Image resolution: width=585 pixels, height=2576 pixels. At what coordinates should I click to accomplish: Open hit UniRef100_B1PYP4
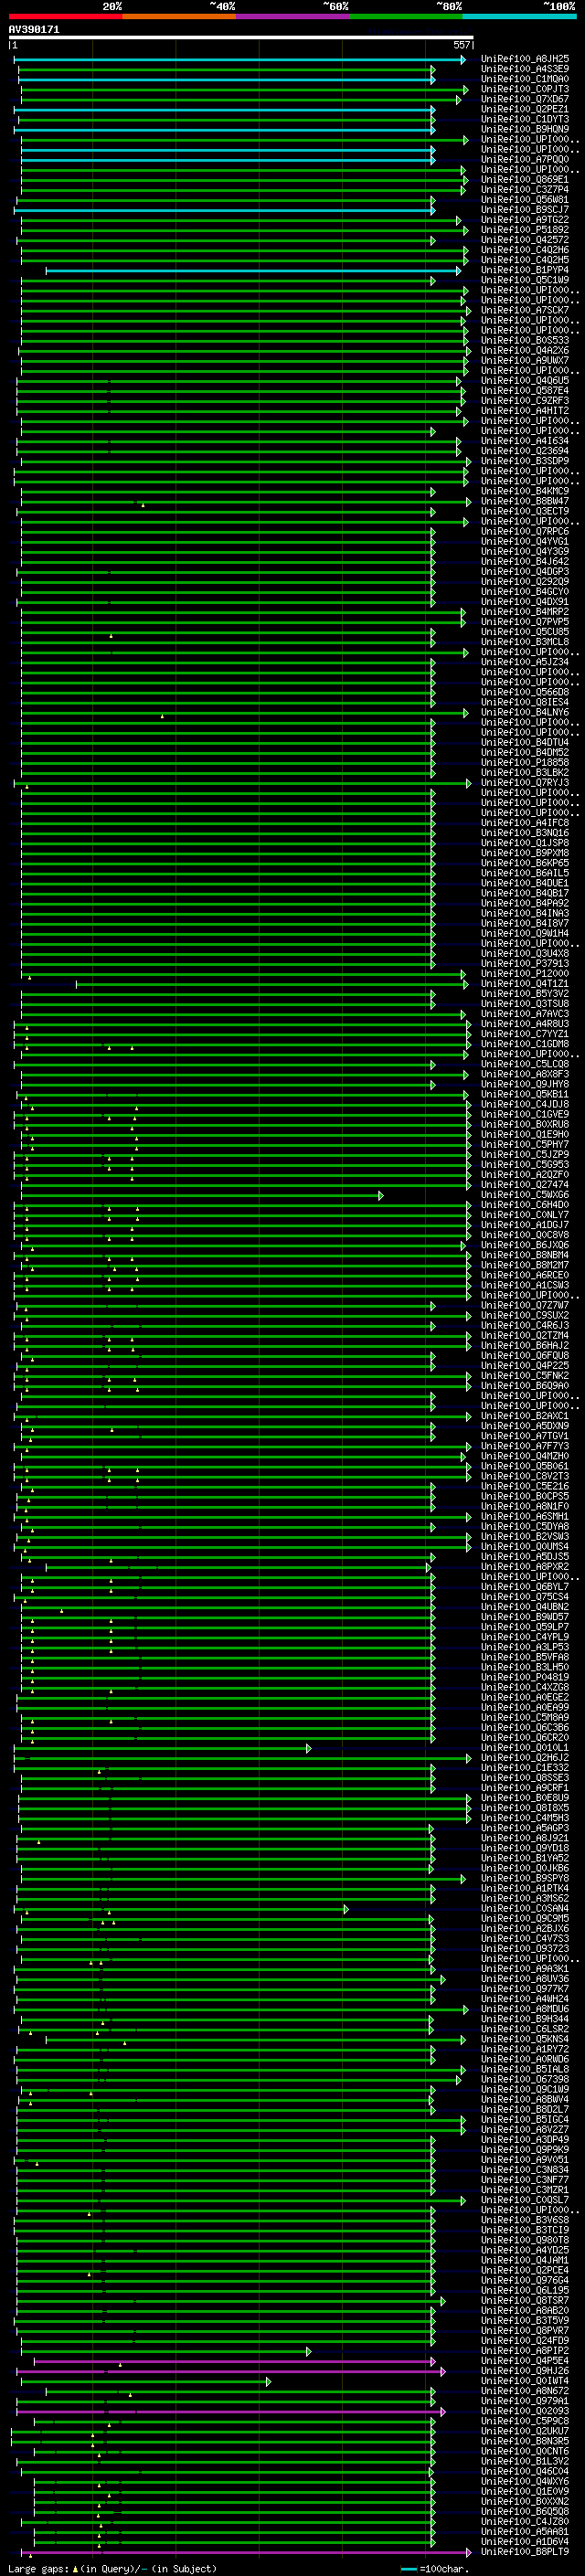(x=525, y=271)
